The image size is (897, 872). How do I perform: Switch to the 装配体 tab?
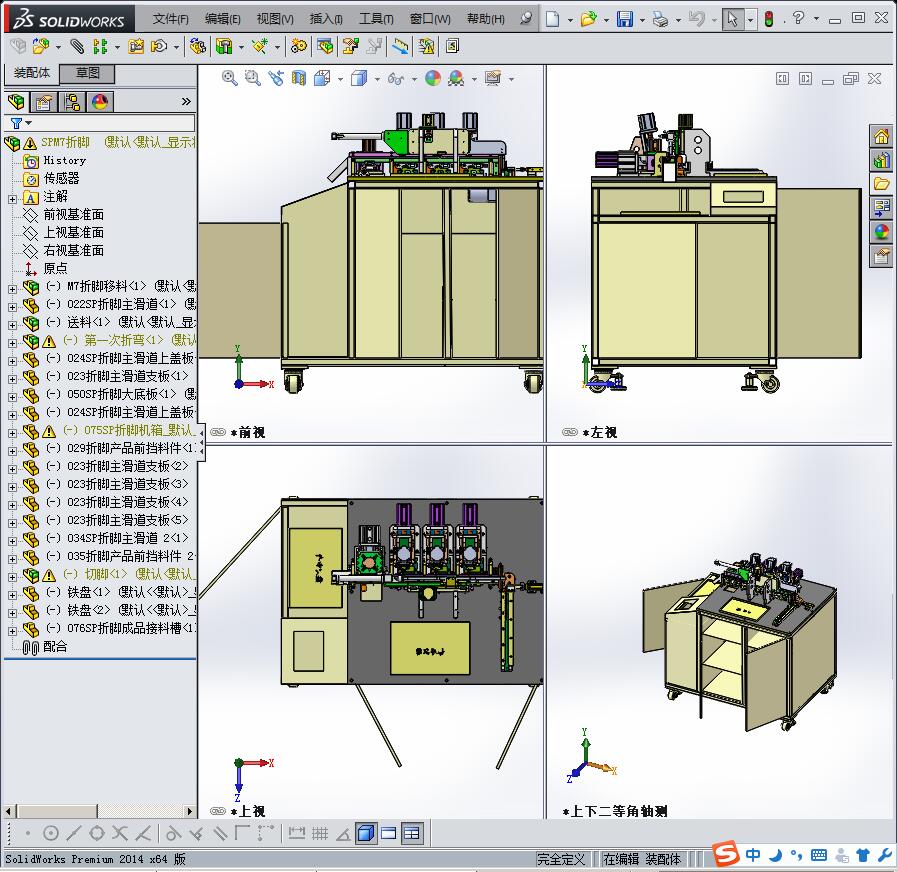(32, 73)
